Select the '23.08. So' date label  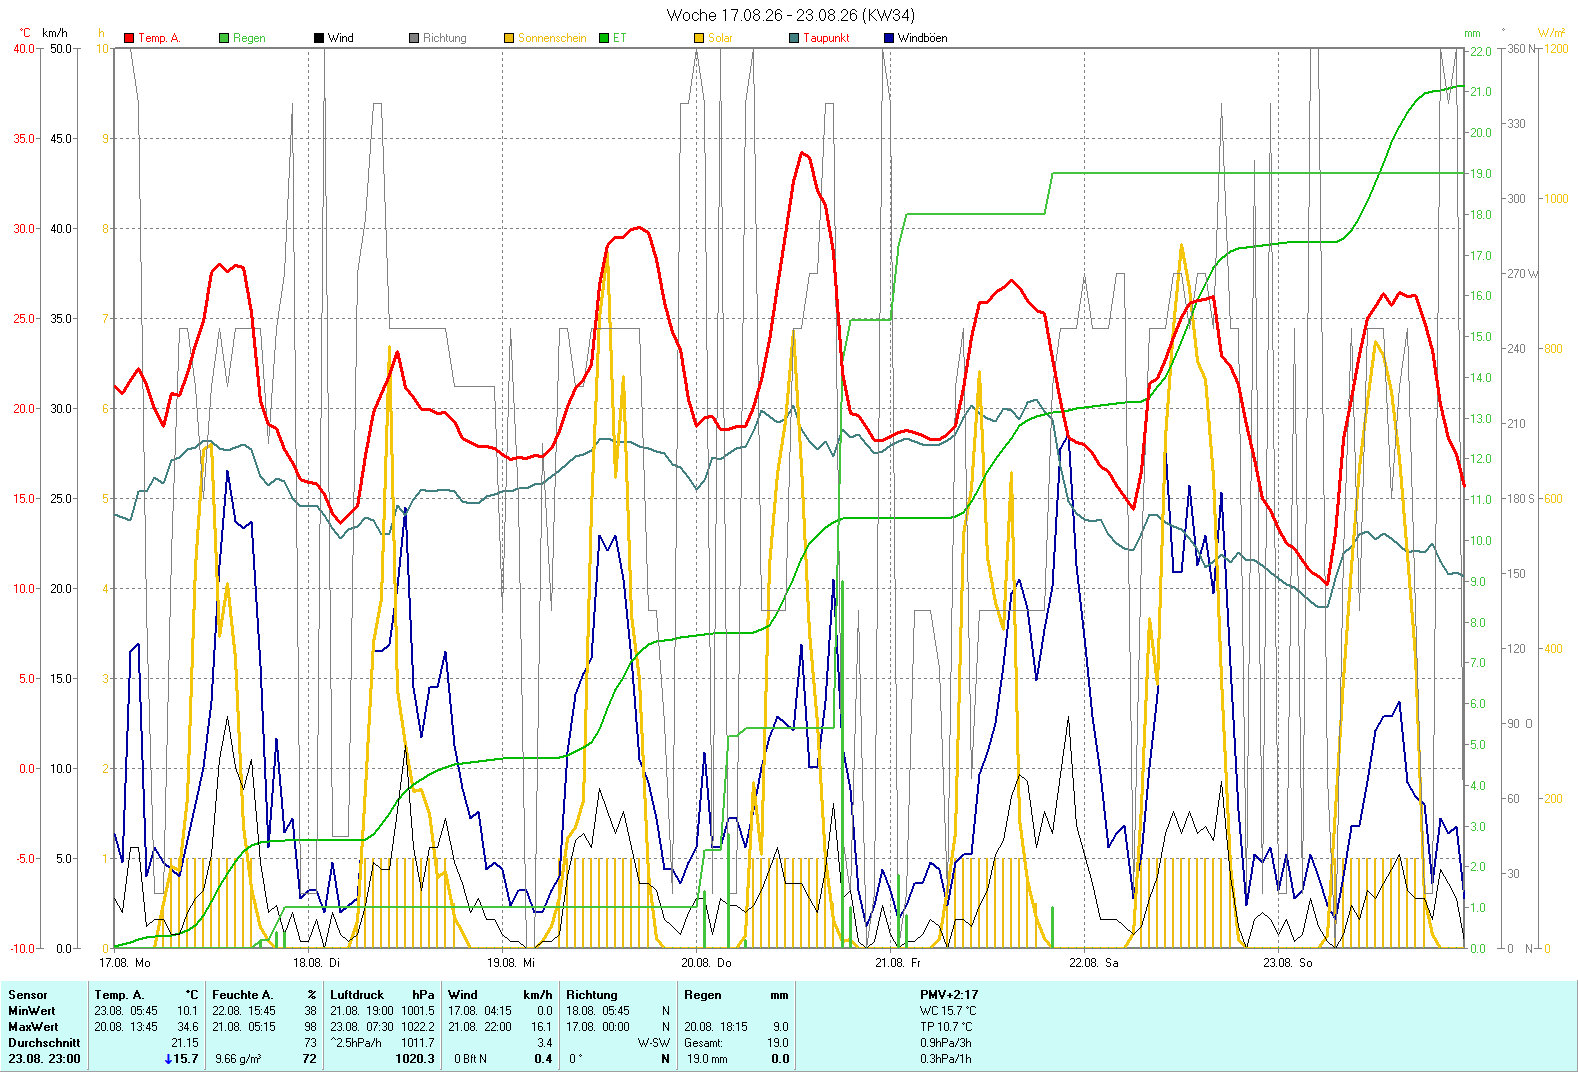point(1288,963)
